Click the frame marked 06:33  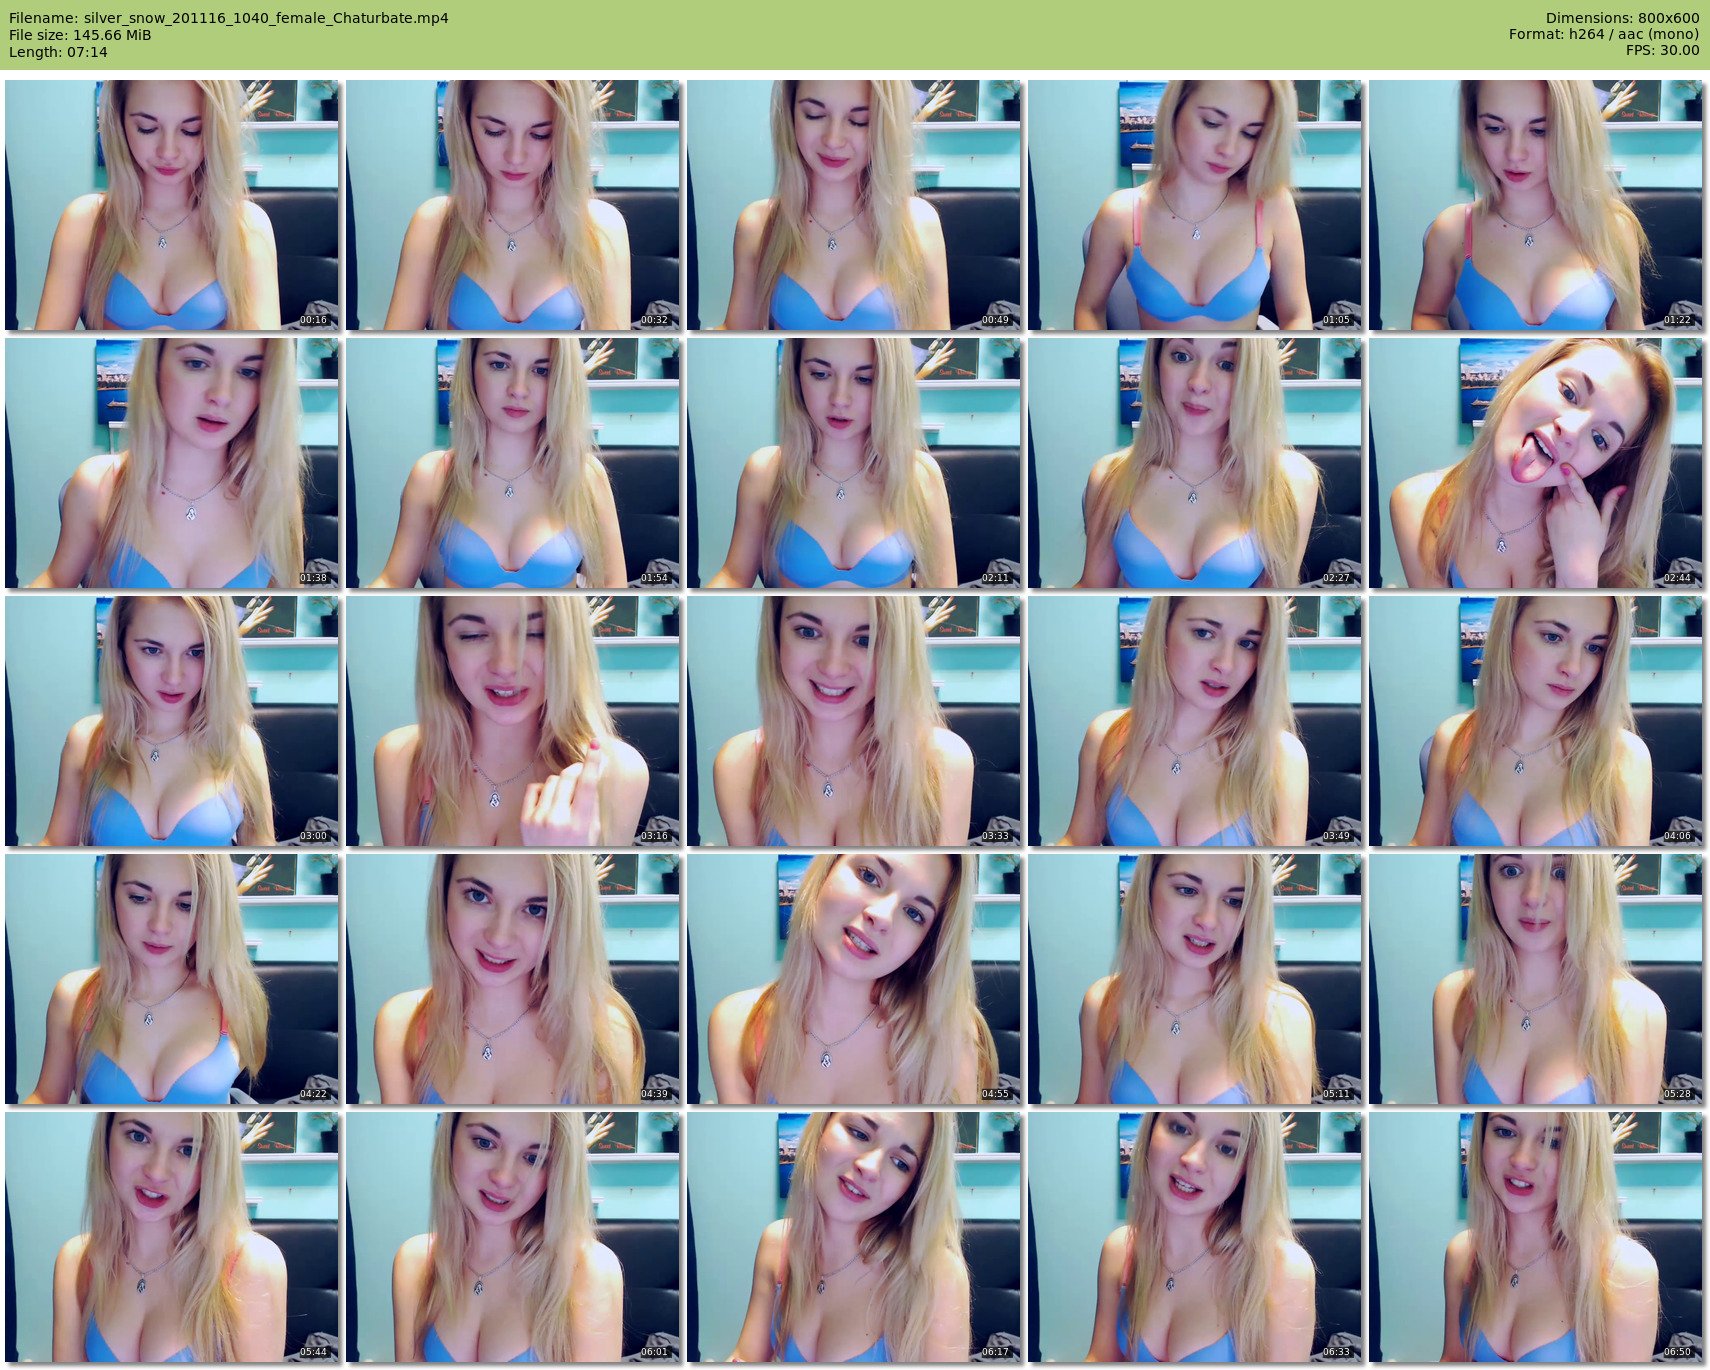tap(1195, 1237)
